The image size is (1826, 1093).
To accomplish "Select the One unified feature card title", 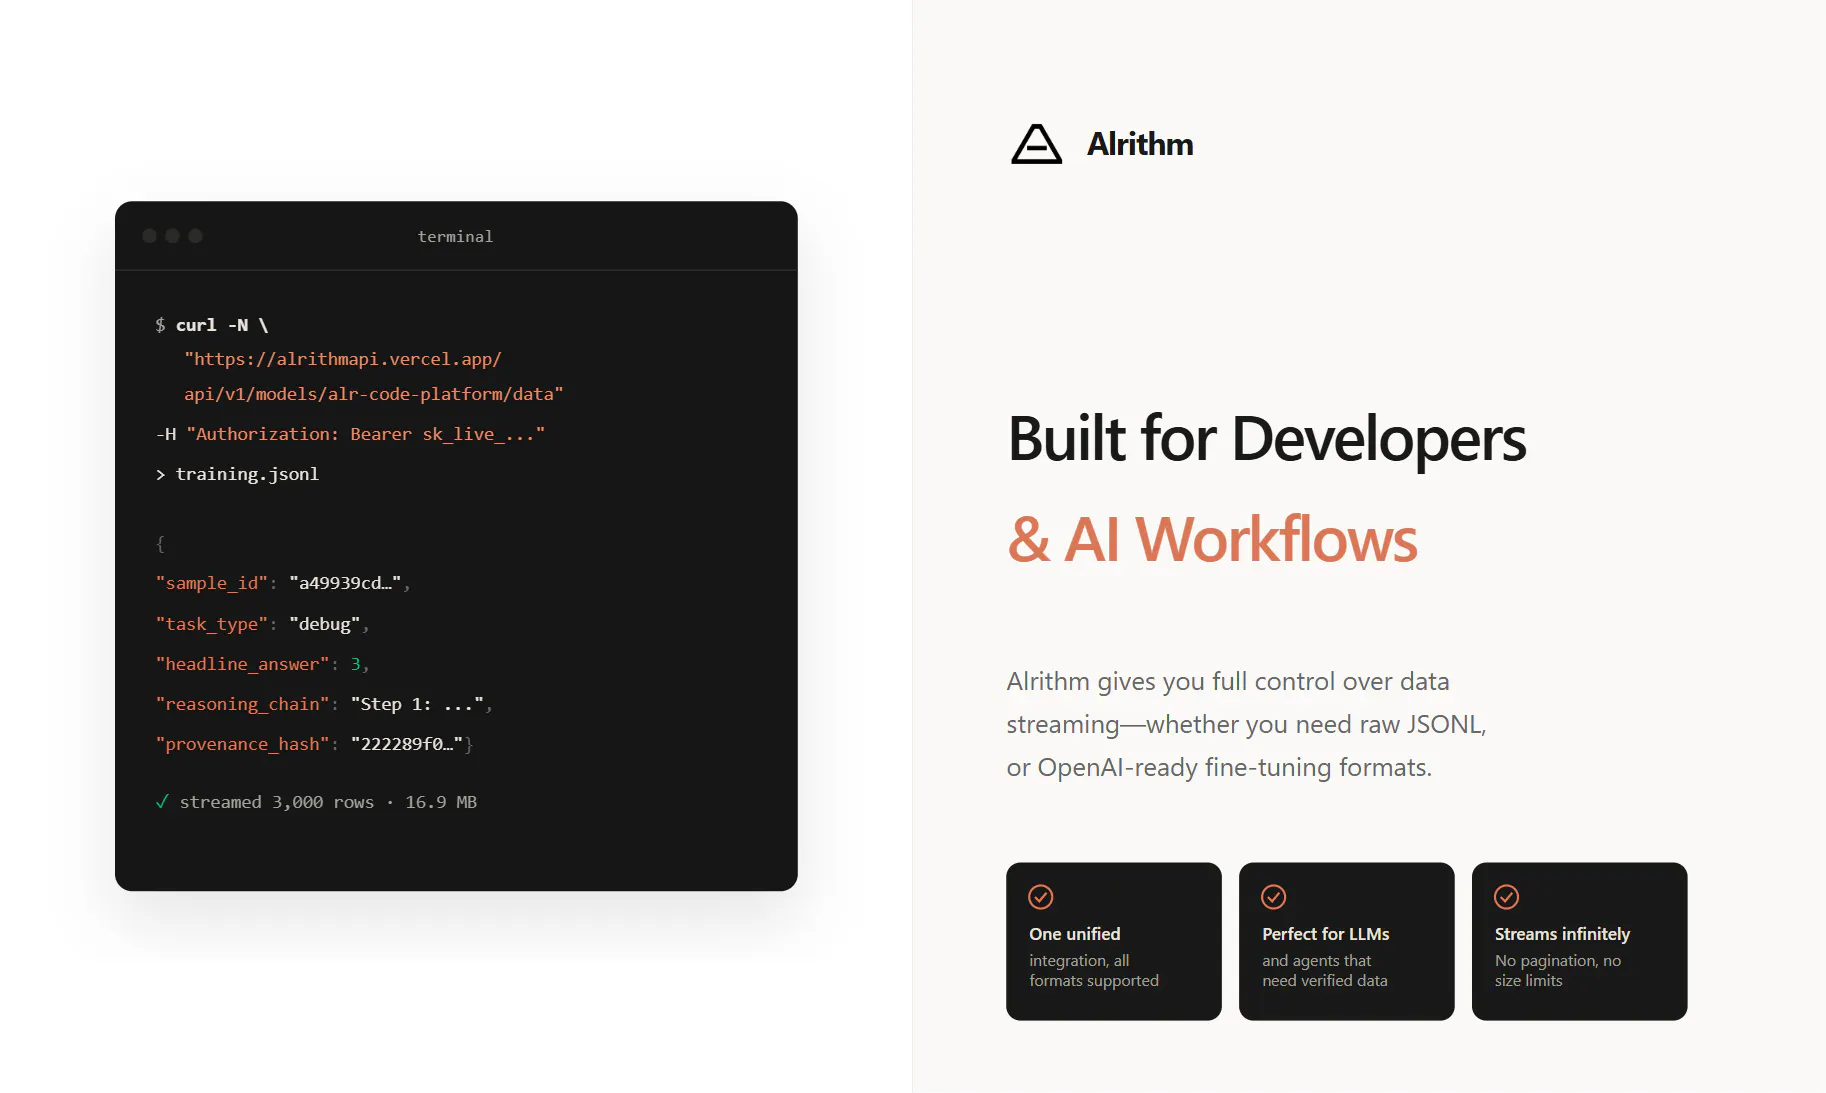I will coord(1075,934).
